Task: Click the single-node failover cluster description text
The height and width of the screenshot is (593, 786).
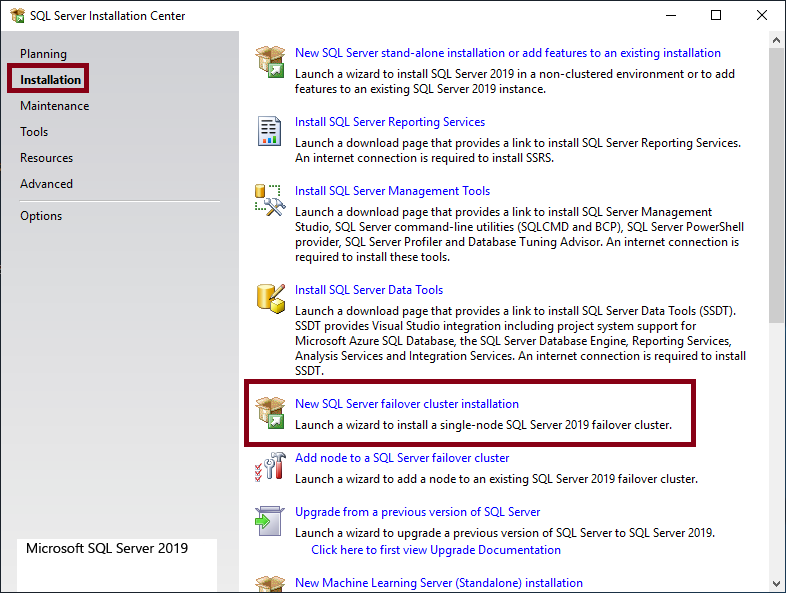Action: (483, 425)
